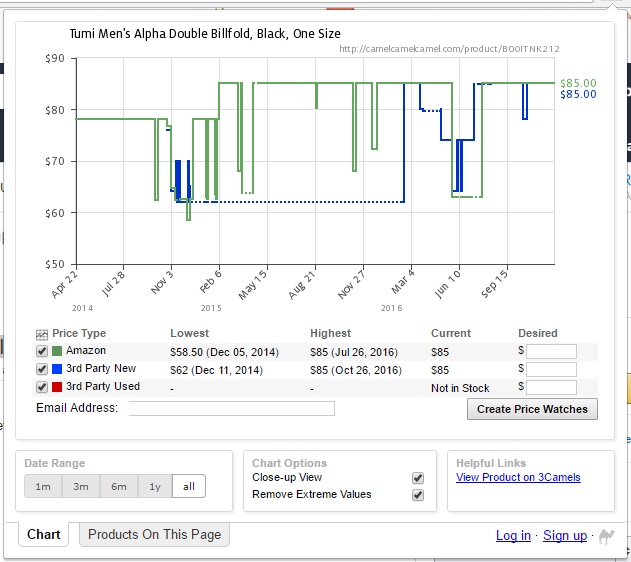The width and height of the screenshot is (631, 562).
Task: Uncheck Remove Extreme Values
Action: coord(418,495)
